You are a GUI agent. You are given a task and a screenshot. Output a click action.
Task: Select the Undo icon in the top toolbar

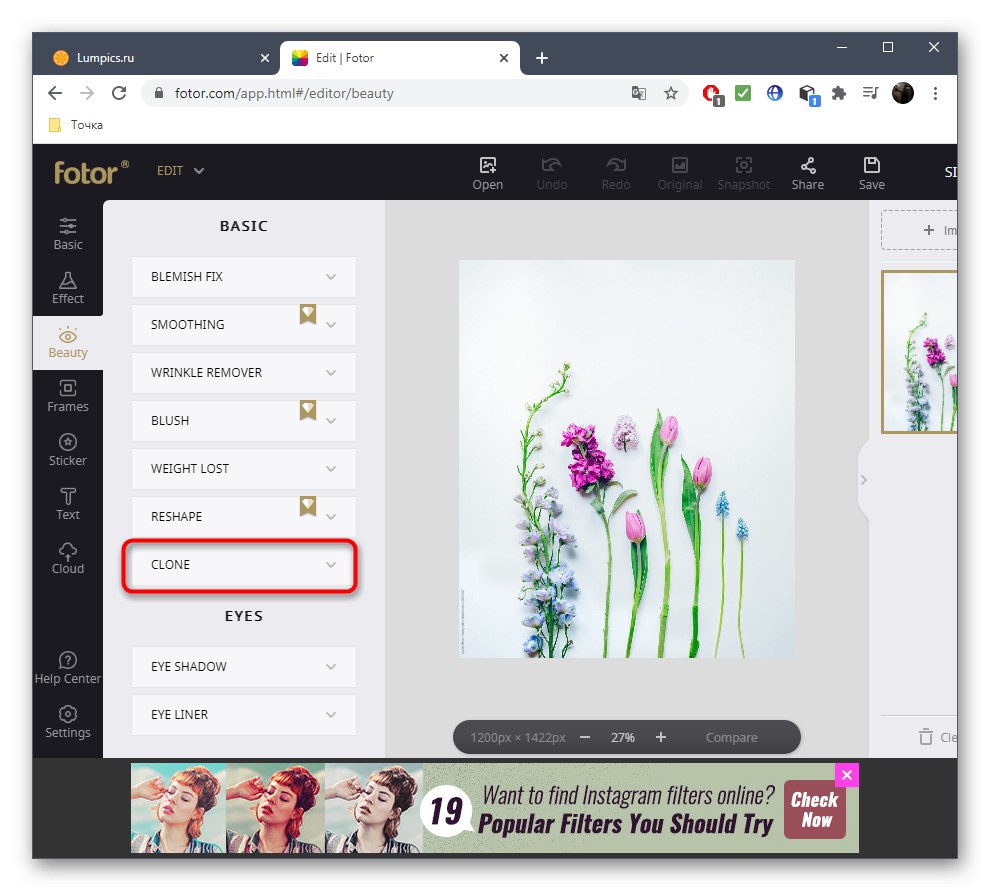click(551, 171)
